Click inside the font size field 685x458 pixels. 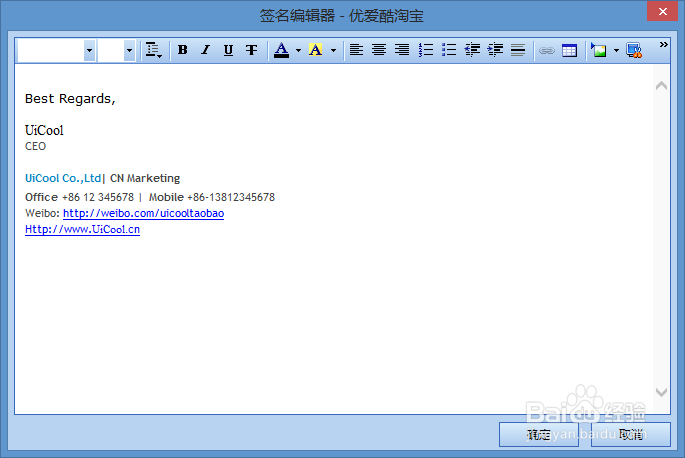pyautogui.click(x=111, y=50)
